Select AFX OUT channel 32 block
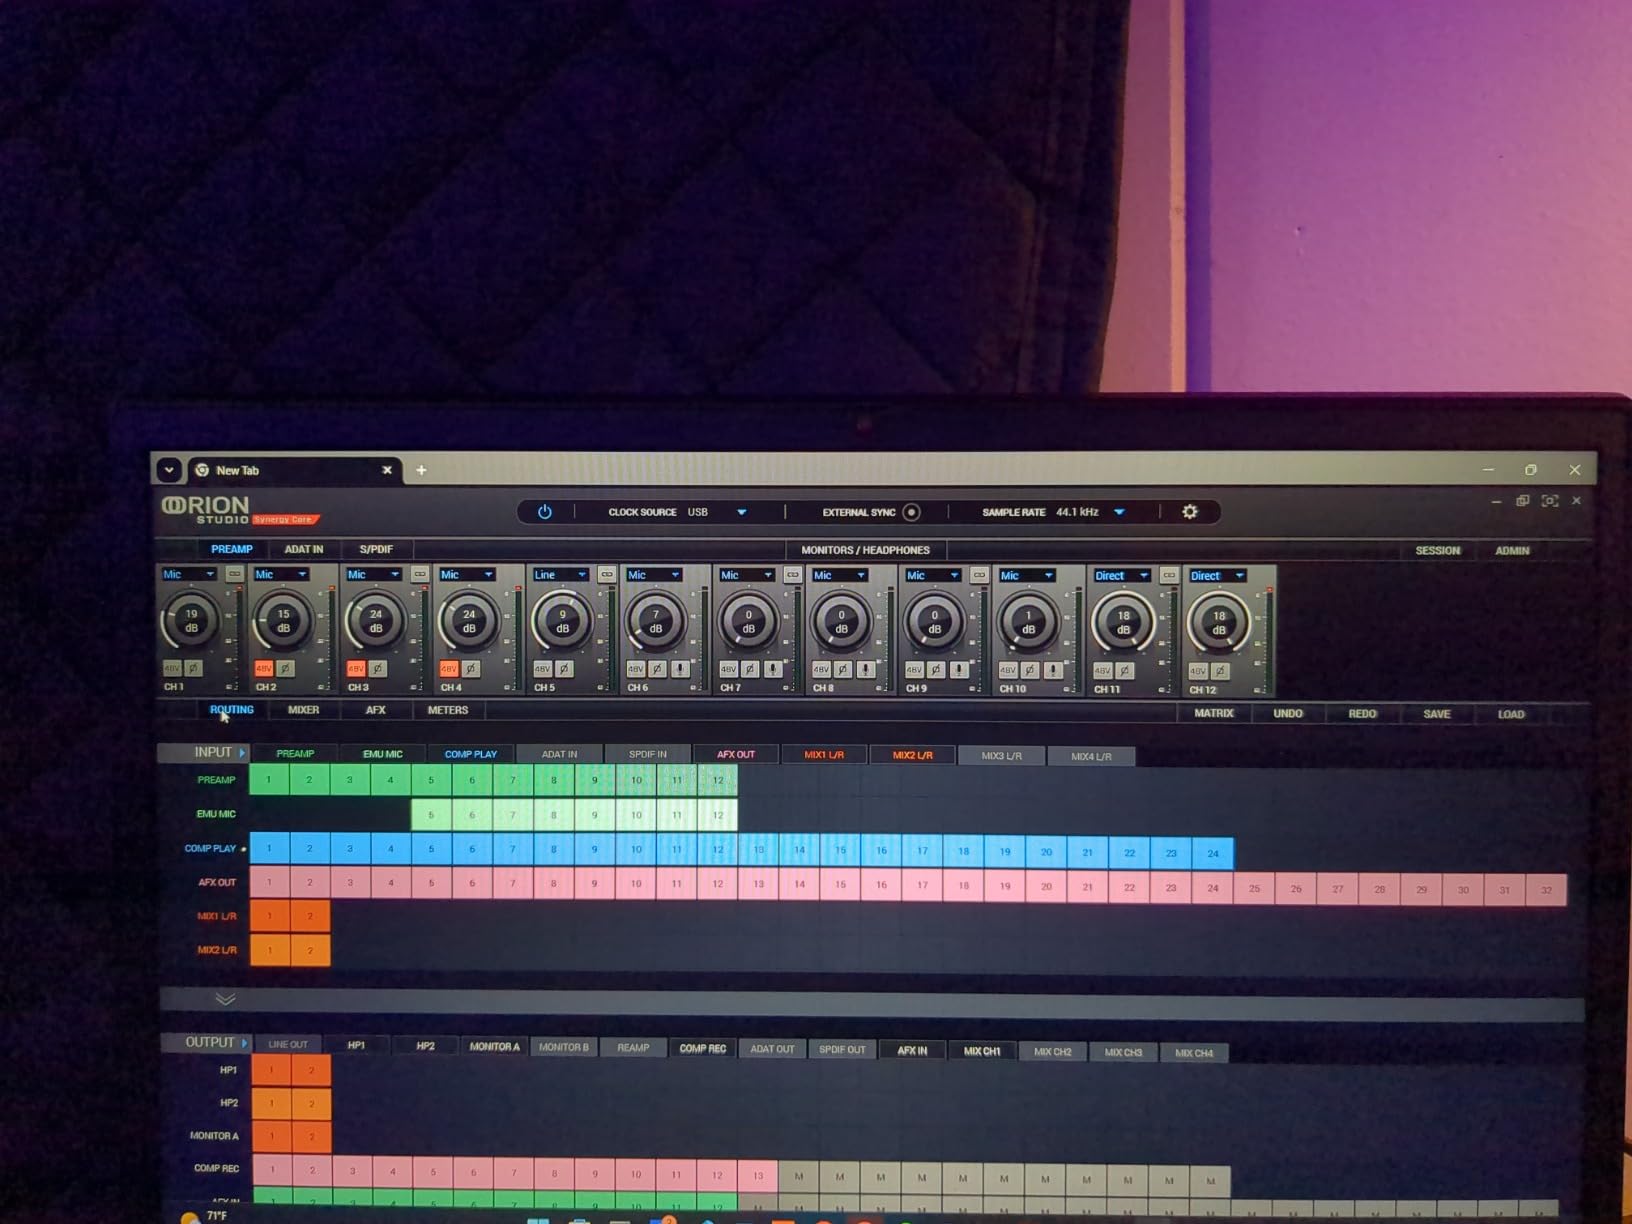Viewport: 1632px width, 1224px height. [x=1547, y=890]
